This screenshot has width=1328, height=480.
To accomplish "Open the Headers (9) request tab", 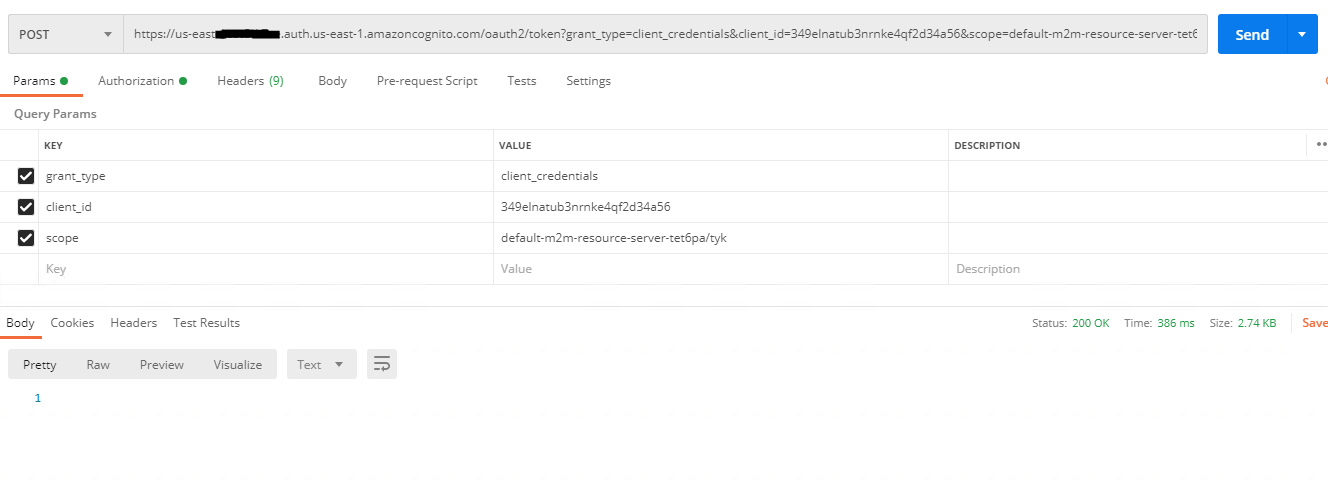I will point(250,81).
